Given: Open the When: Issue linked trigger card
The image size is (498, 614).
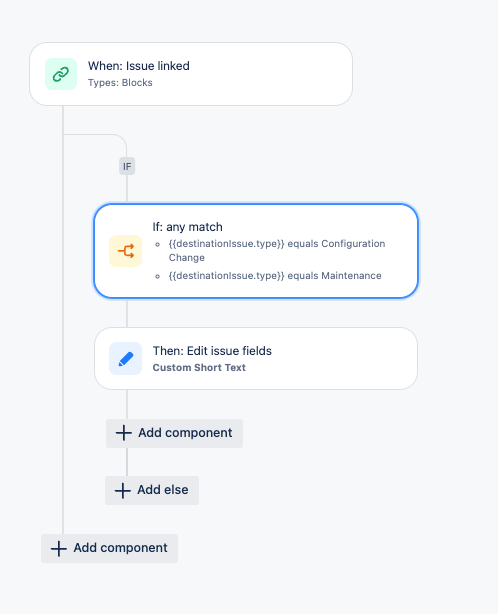Looking at the screenshot, I should coord(191,74).
